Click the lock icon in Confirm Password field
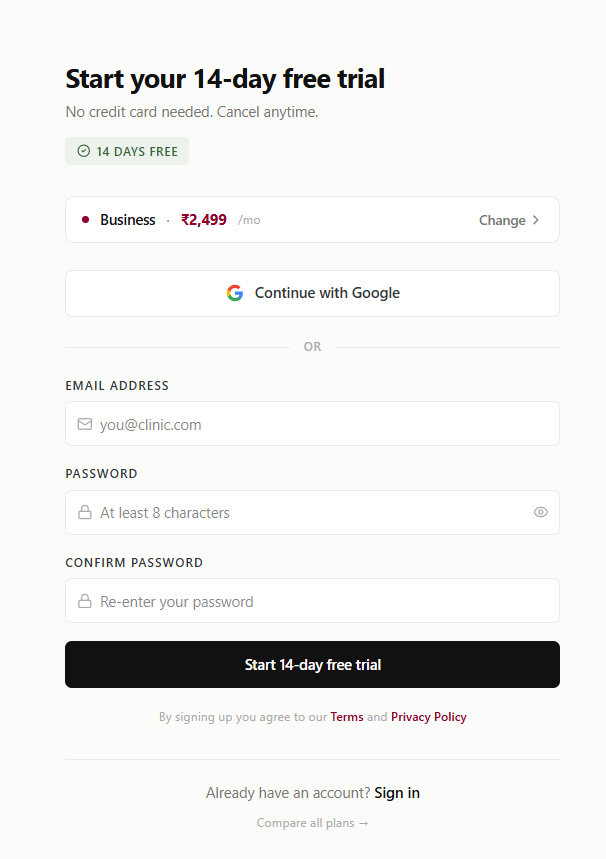 [85, 602]
